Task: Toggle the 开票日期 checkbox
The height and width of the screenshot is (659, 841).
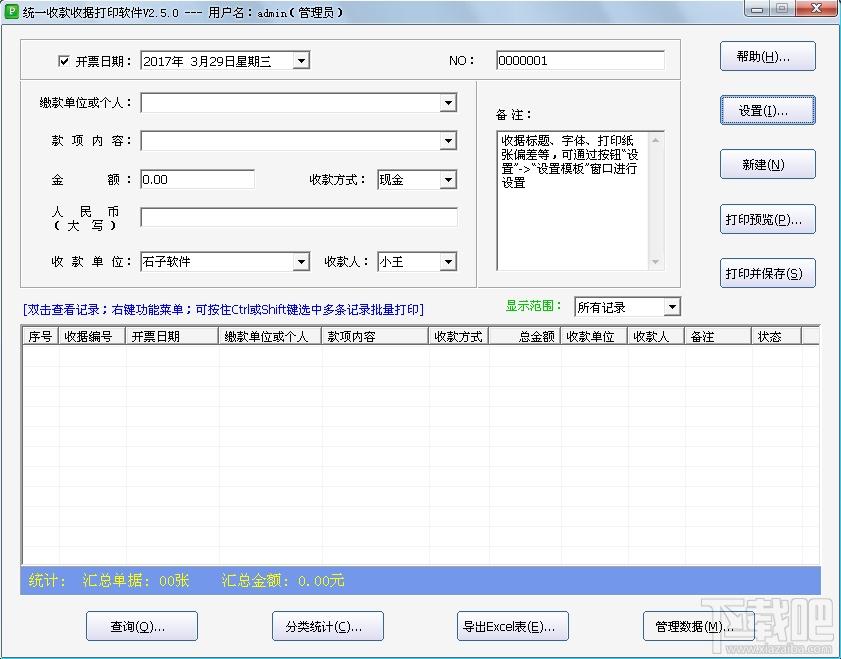Action: click(x=63, y=61)
